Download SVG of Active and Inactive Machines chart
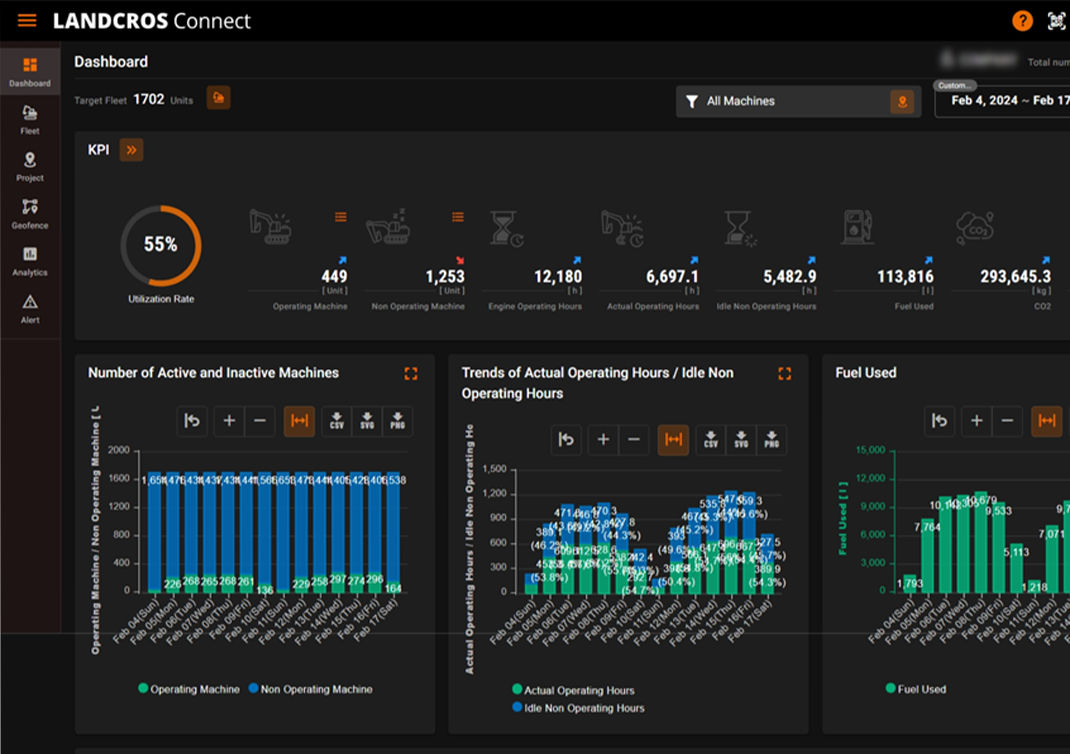 click(x=367, y=420)
